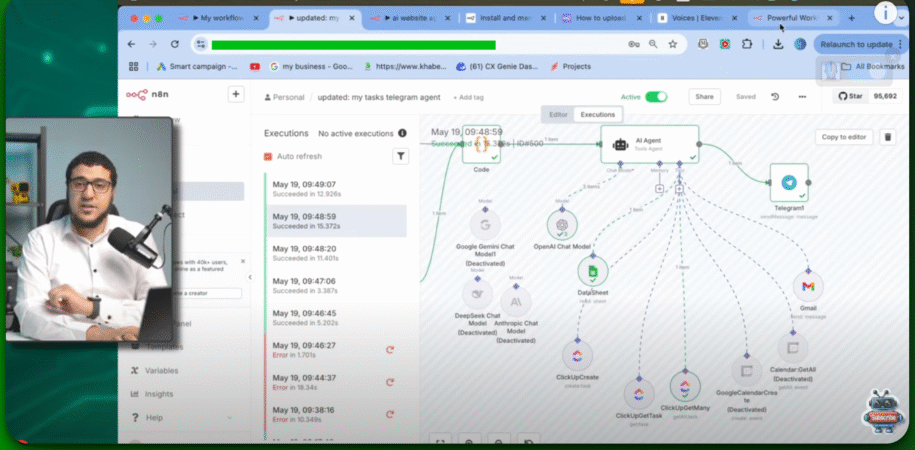Select execution May 19, 09:47:06
The image size is (915, 450).
click(x=336, y=285)
